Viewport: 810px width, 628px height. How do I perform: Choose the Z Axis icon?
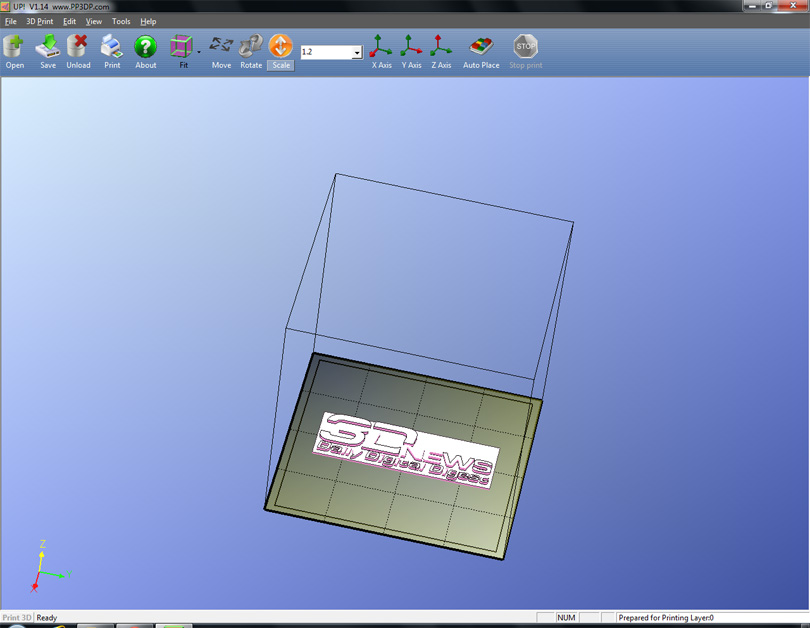(x=441, y=51)
